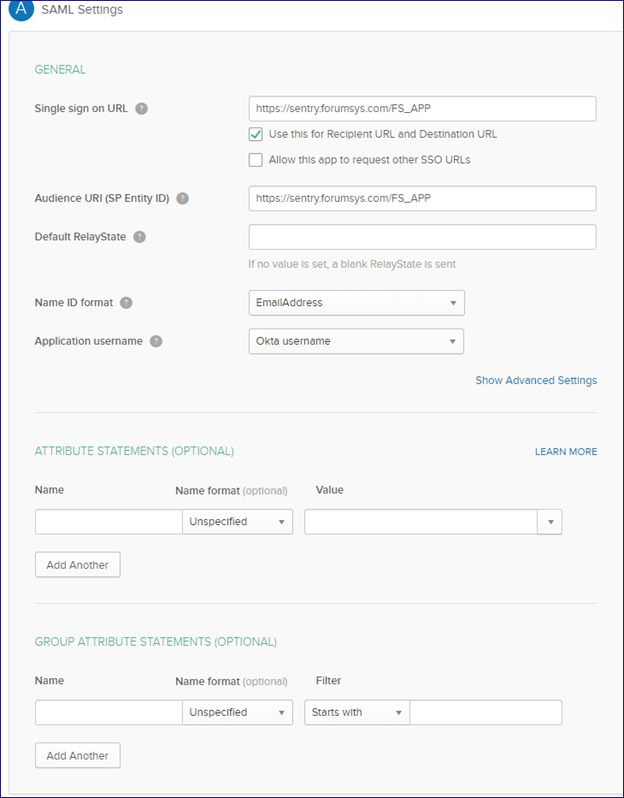Click the Show Advanced Settings link
624x798 pixels.
pos(536,381)
